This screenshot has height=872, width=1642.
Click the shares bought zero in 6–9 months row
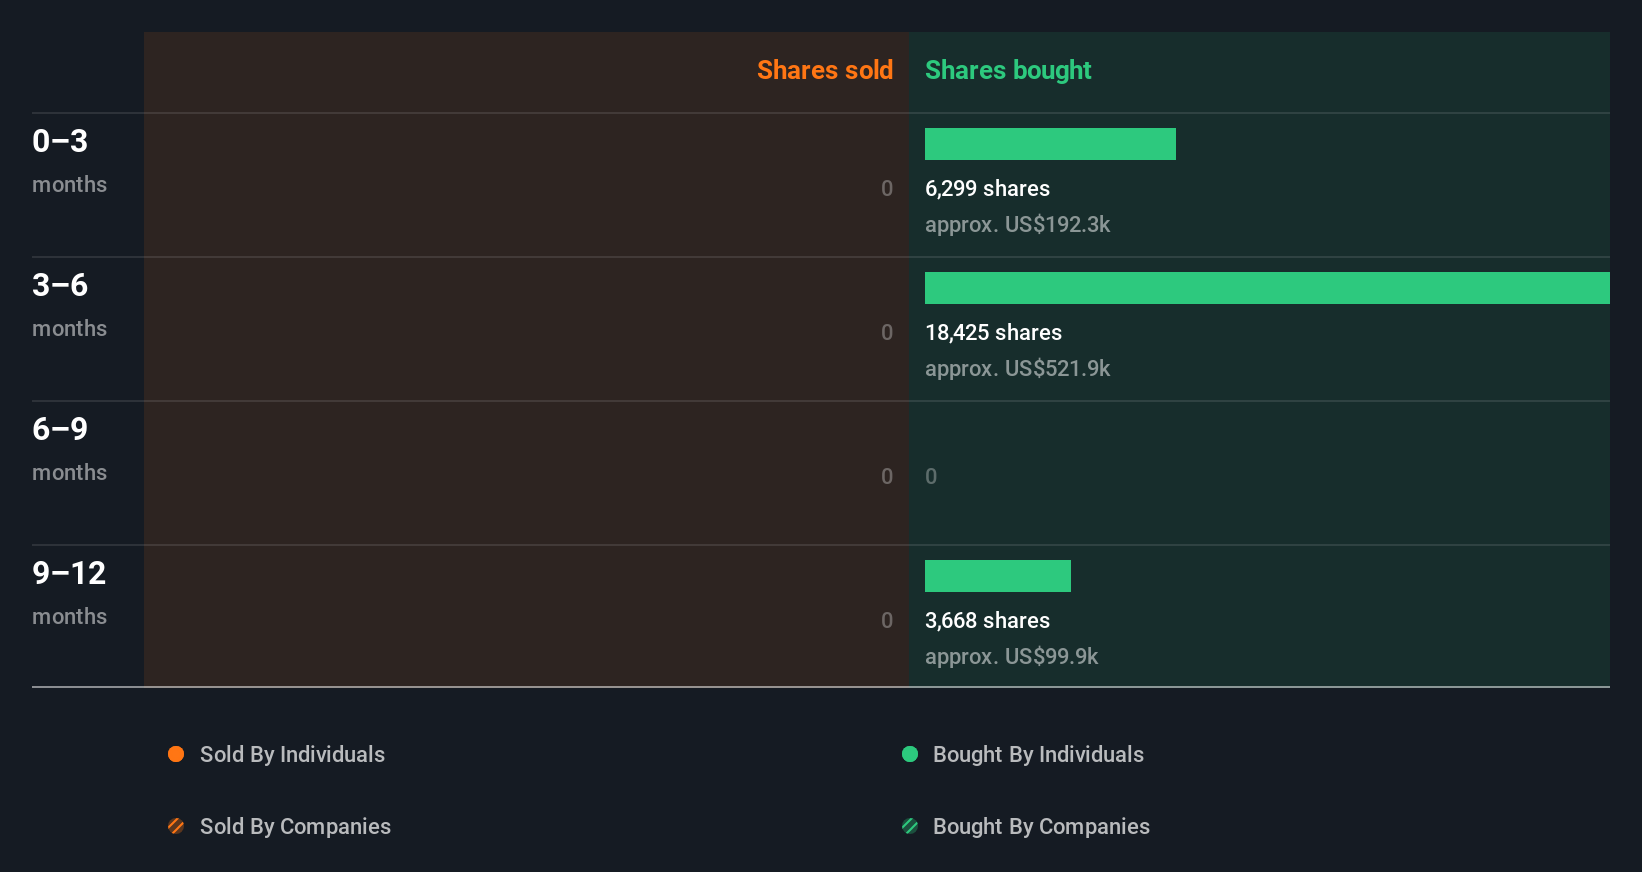point(931,476)
